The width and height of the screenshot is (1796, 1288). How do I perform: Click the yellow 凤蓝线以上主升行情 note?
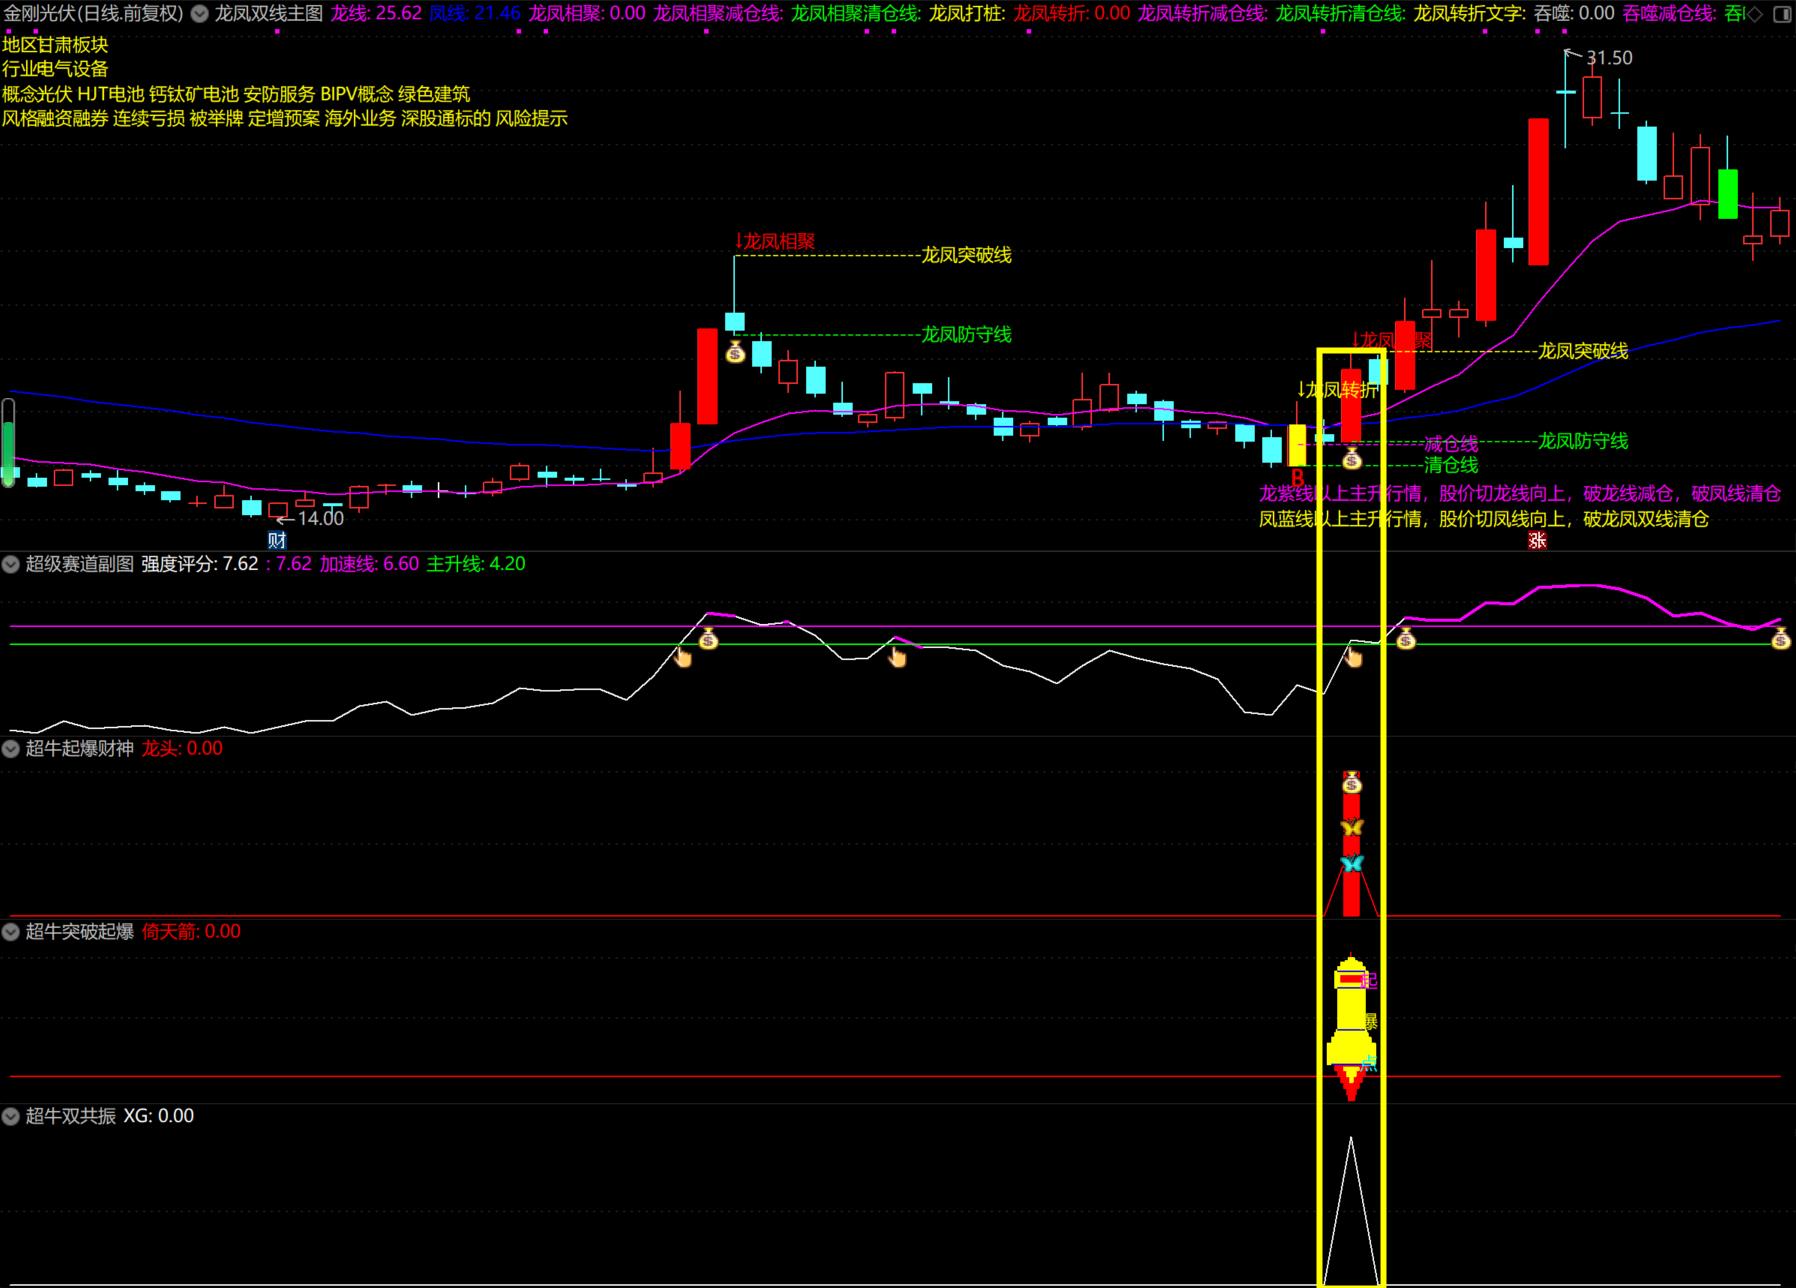point(1484,519)
